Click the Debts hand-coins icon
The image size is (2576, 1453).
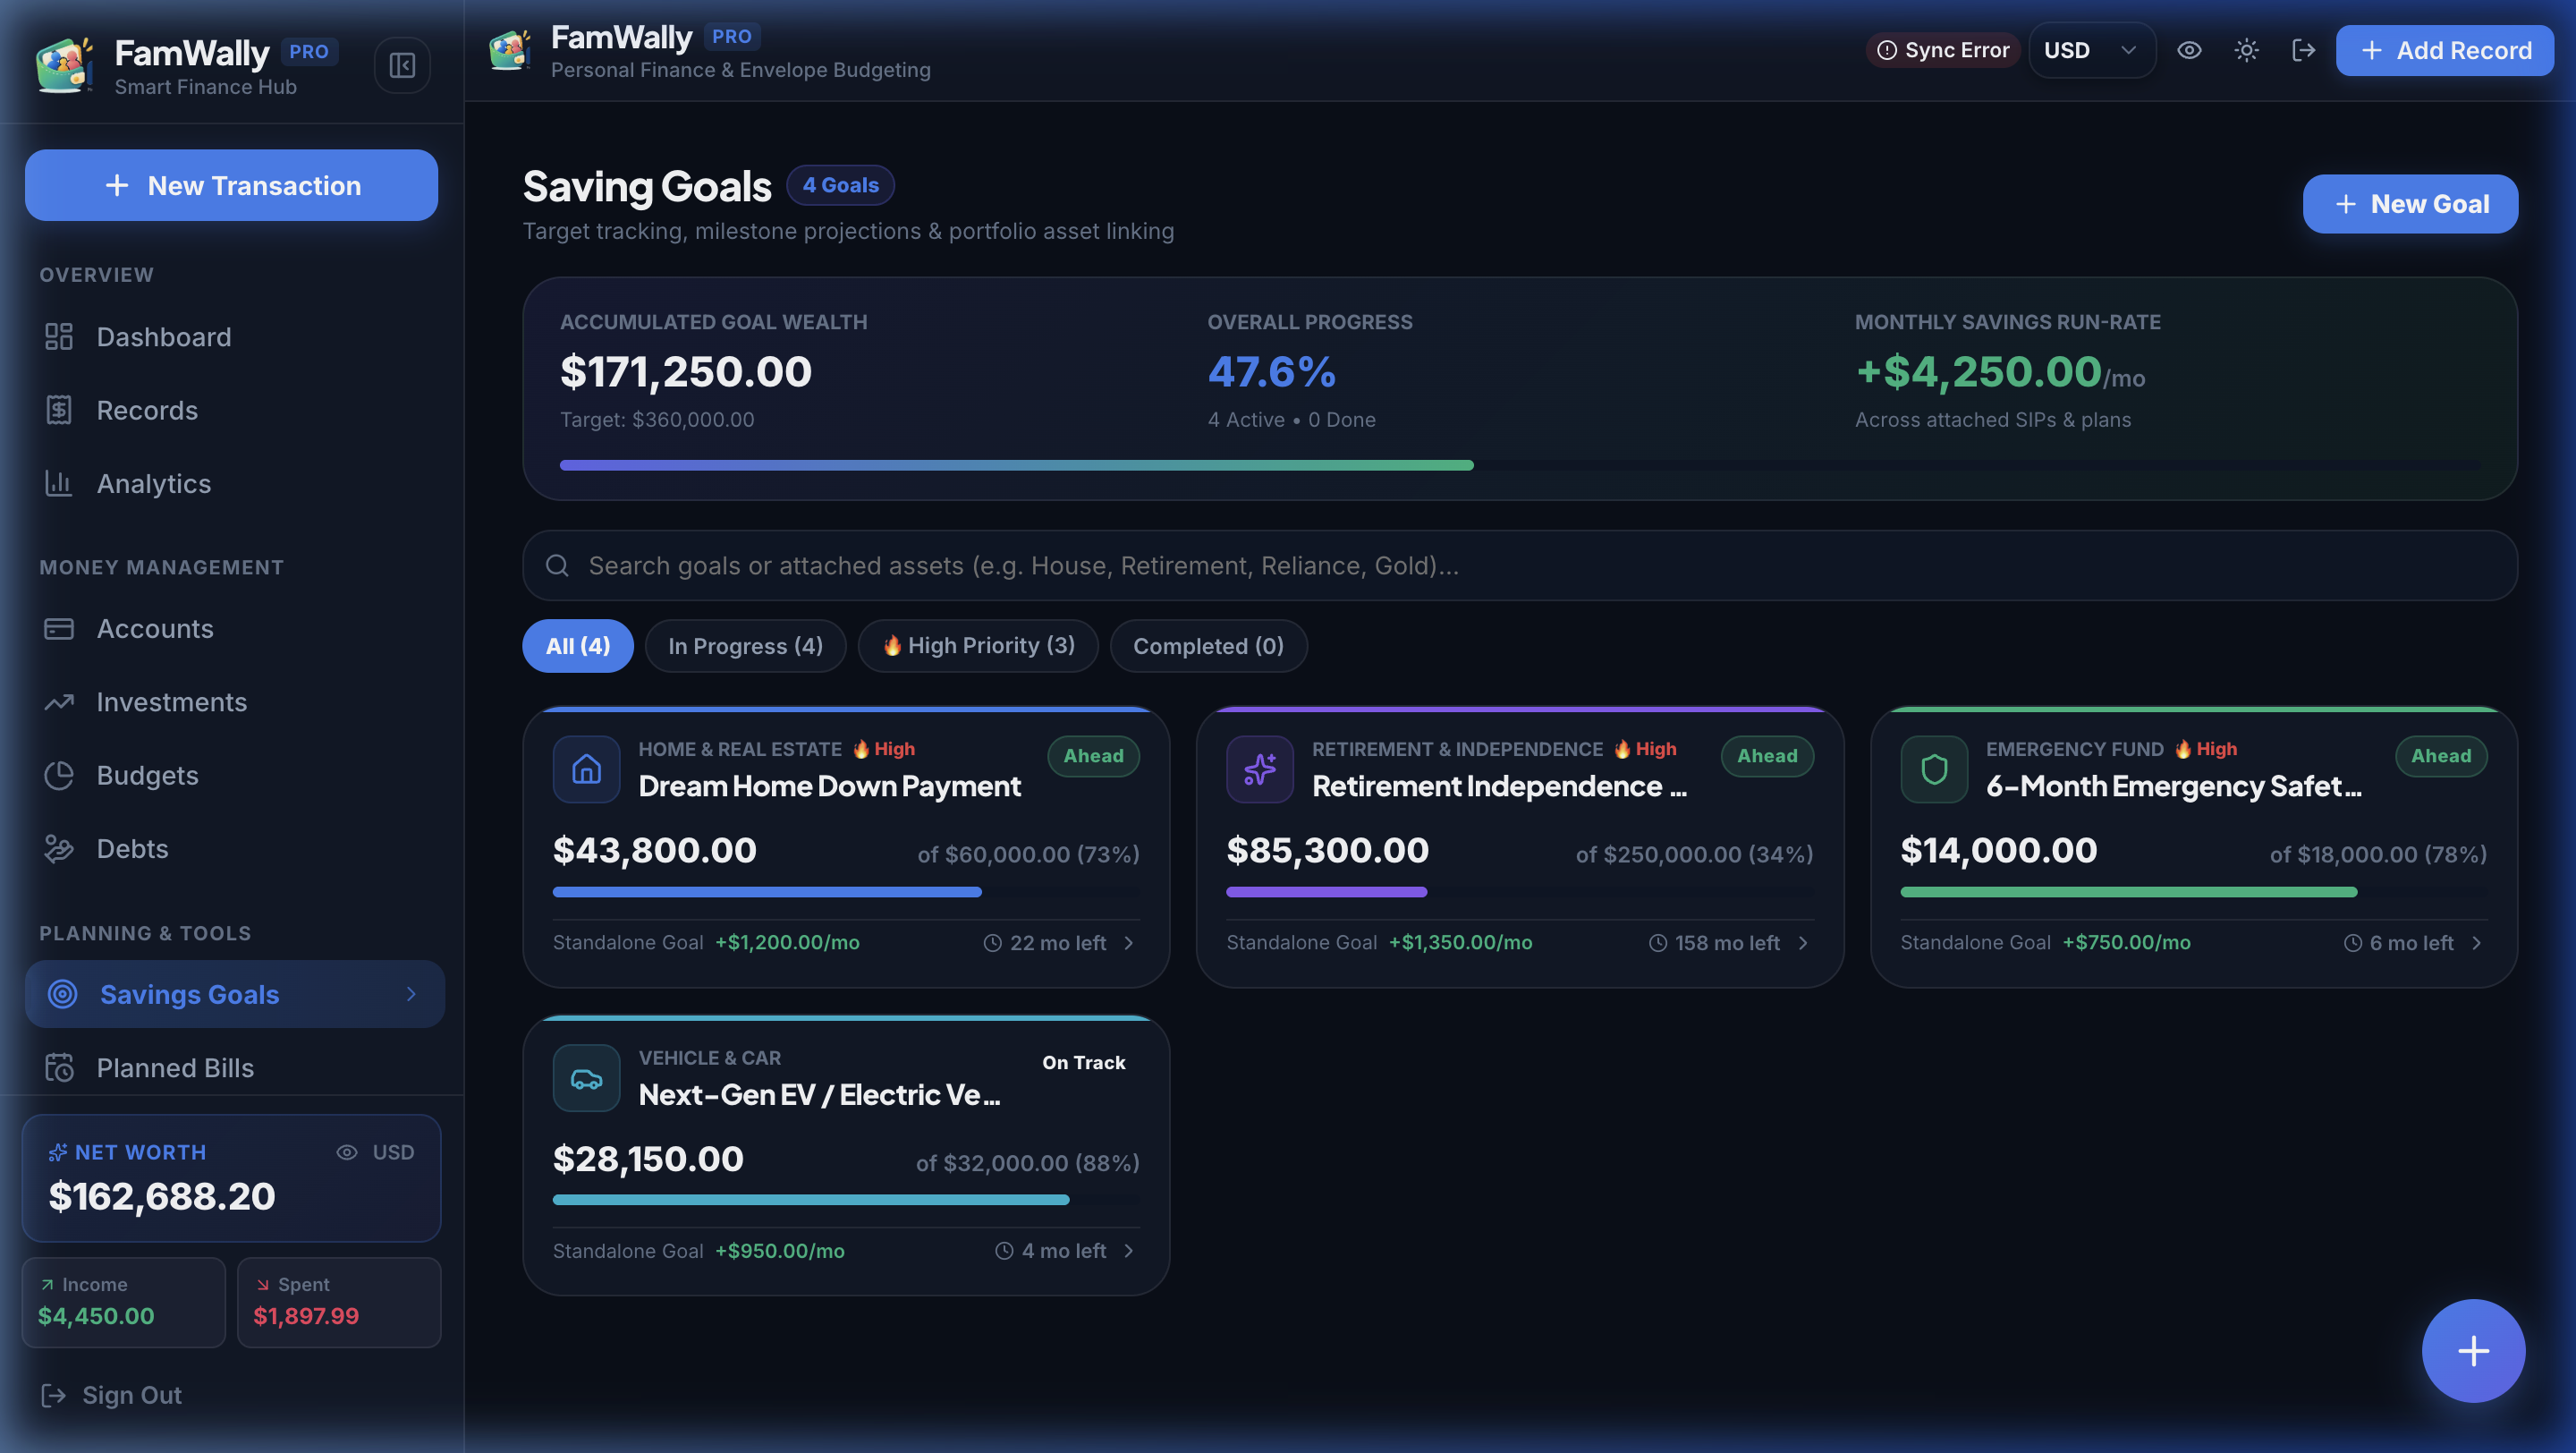tap(59, 849)
